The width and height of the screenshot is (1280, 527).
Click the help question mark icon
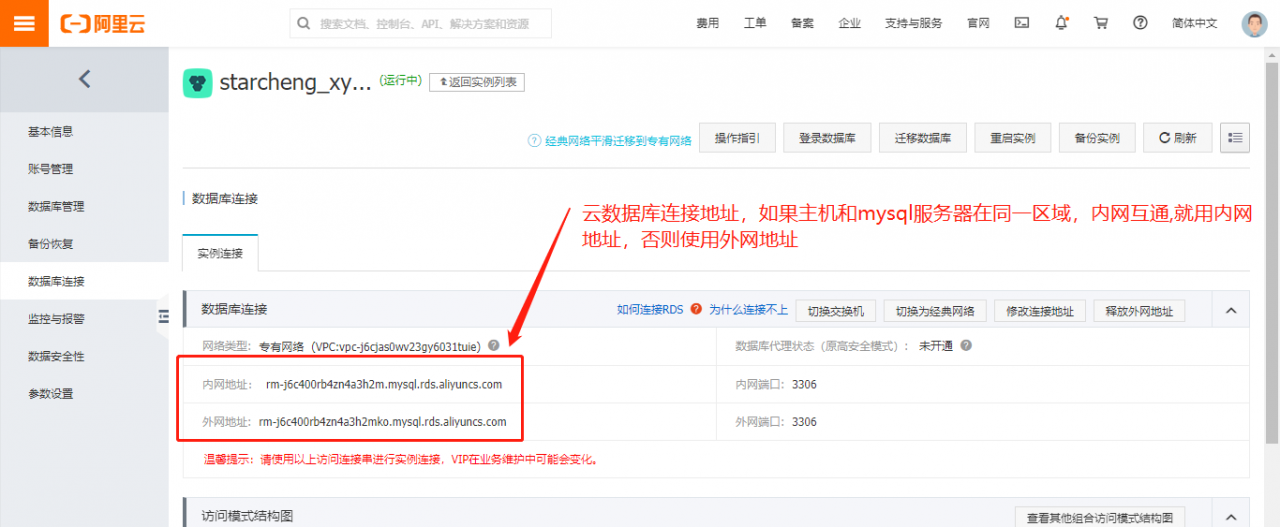coord(1140,23)
